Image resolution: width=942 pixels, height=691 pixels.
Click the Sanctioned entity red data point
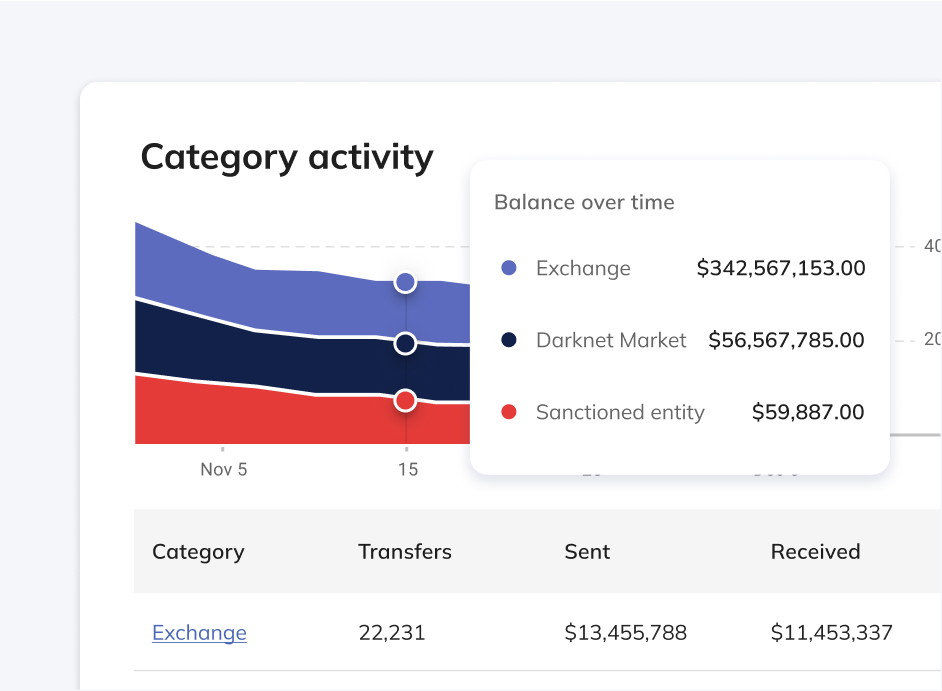(x=405, y=401)
